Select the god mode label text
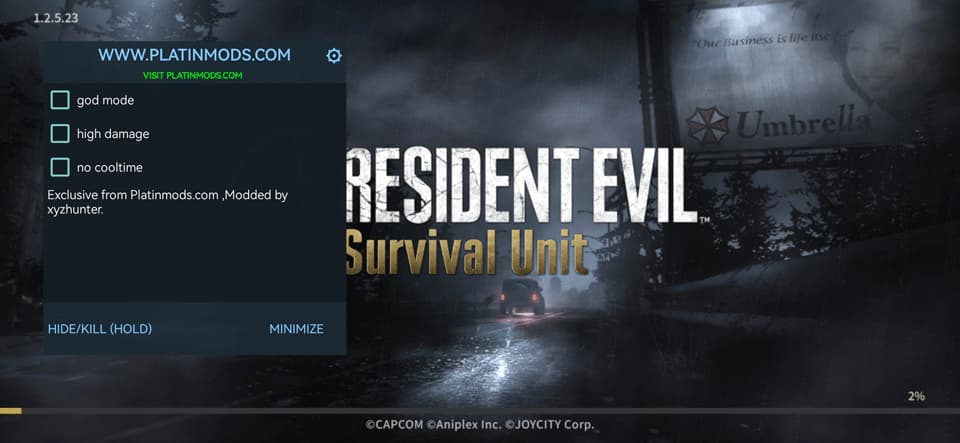This screenshot has width=960, height=443. (x=105, y=100)
